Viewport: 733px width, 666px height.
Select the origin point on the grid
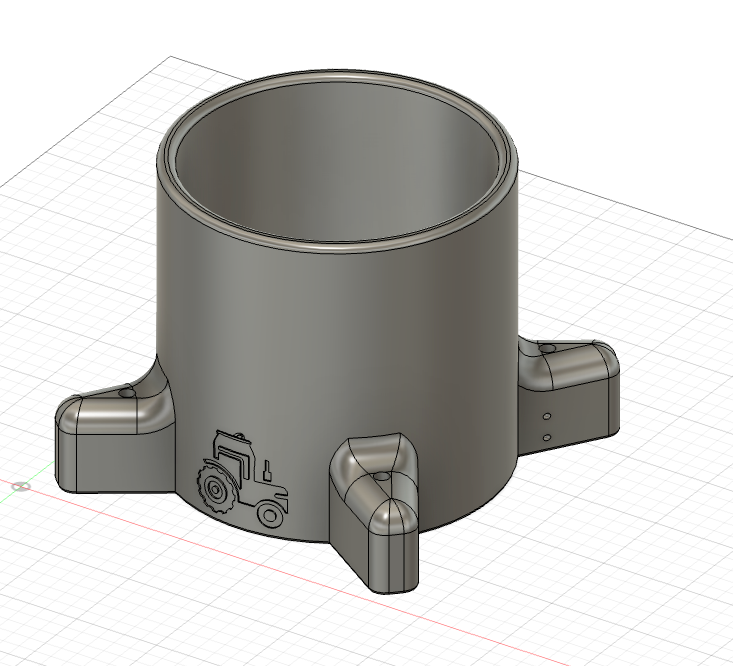pos(21,487)
